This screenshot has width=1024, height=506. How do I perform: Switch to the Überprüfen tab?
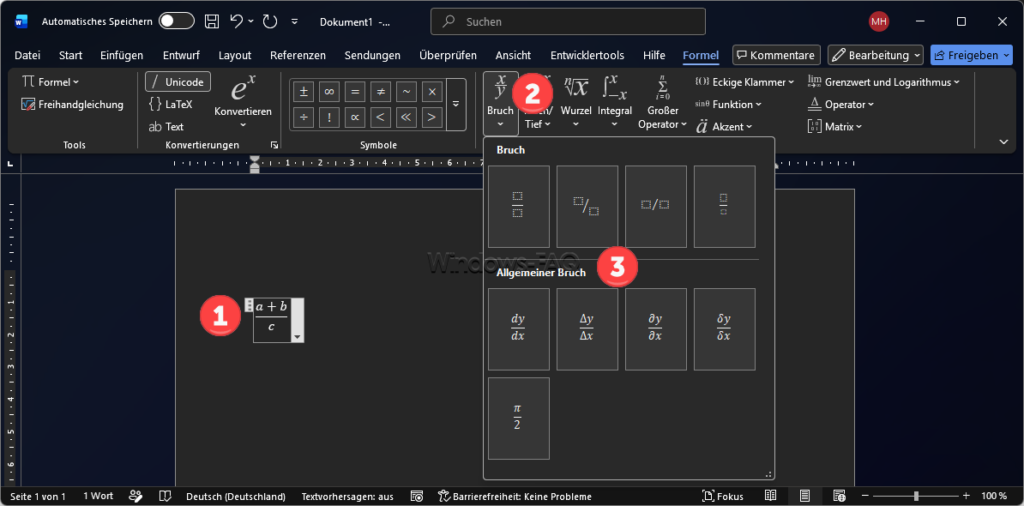pos(448,55)
